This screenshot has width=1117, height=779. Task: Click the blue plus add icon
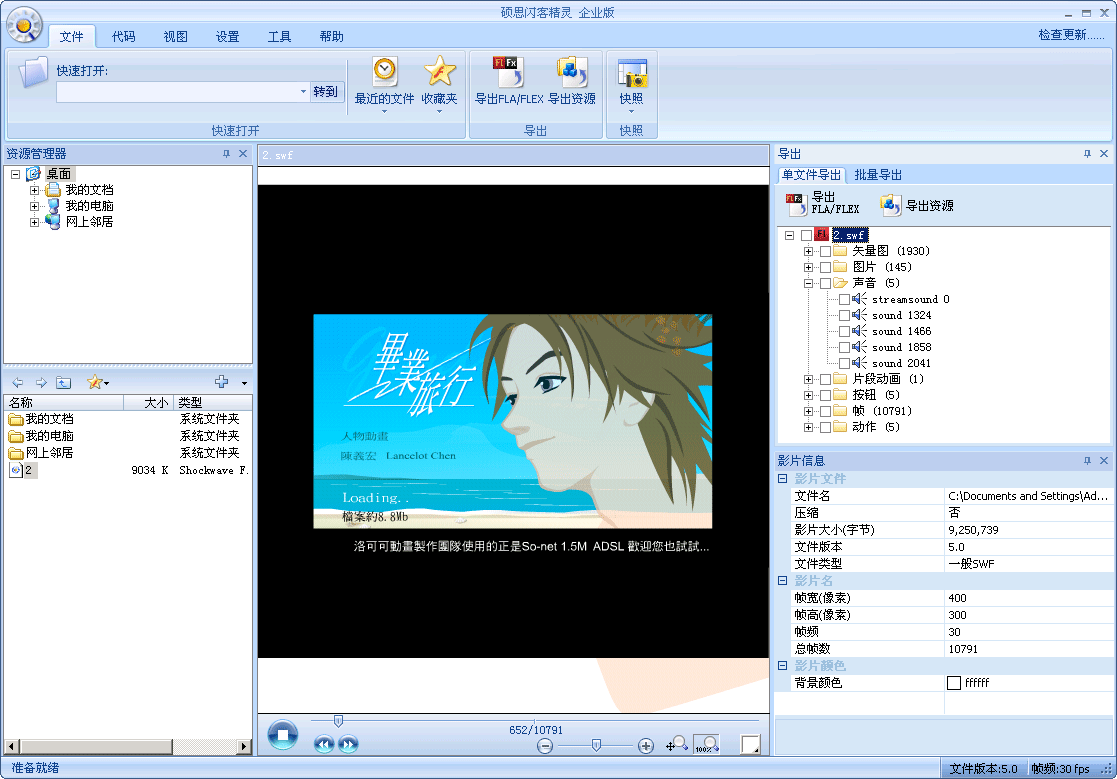pyautogui.click(x=222, y=382)
